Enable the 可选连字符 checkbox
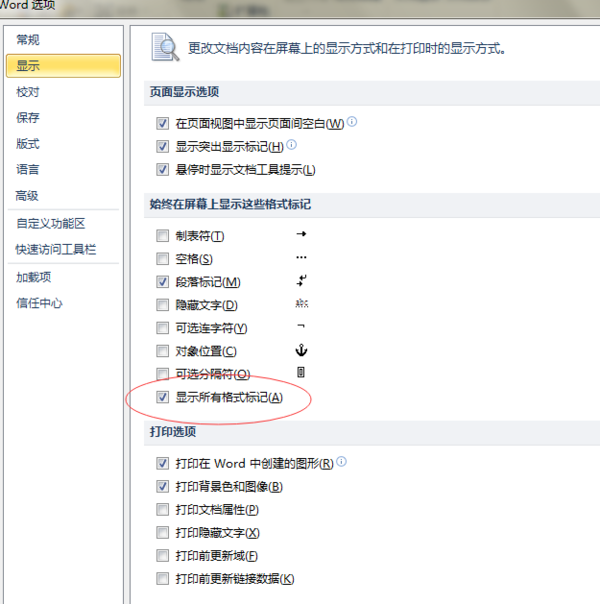This screenshot has height=604, width=600. [163, 328]
